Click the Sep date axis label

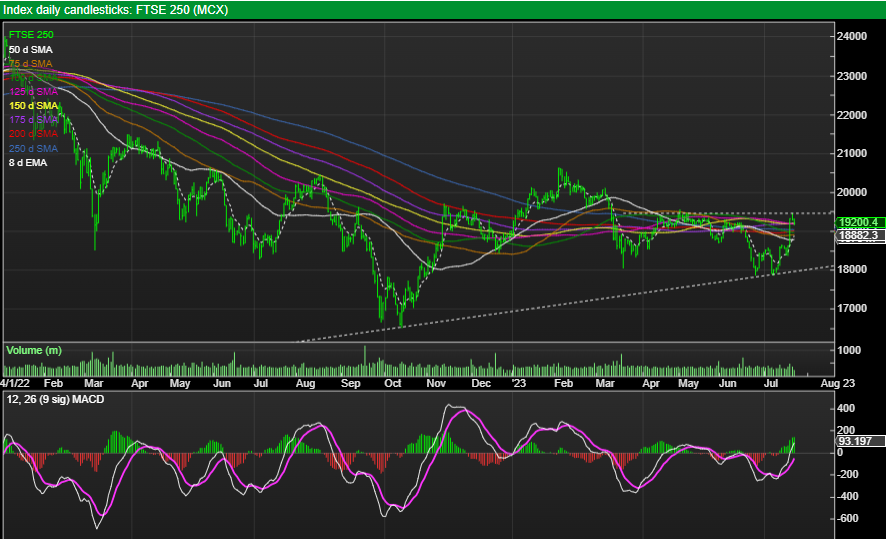click(x=350, y=383)
